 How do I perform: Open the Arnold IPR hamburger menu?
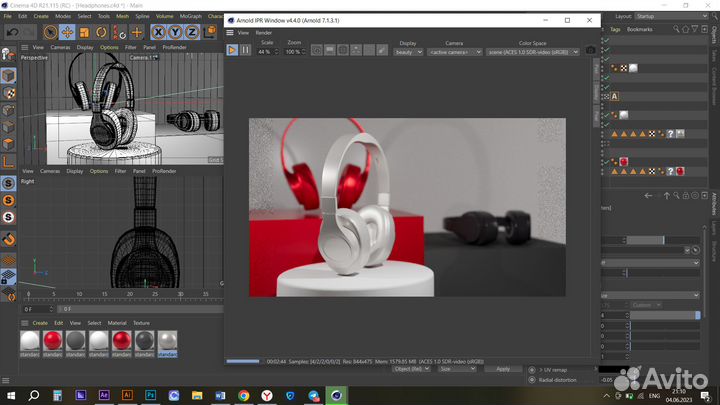pos(231,32)
